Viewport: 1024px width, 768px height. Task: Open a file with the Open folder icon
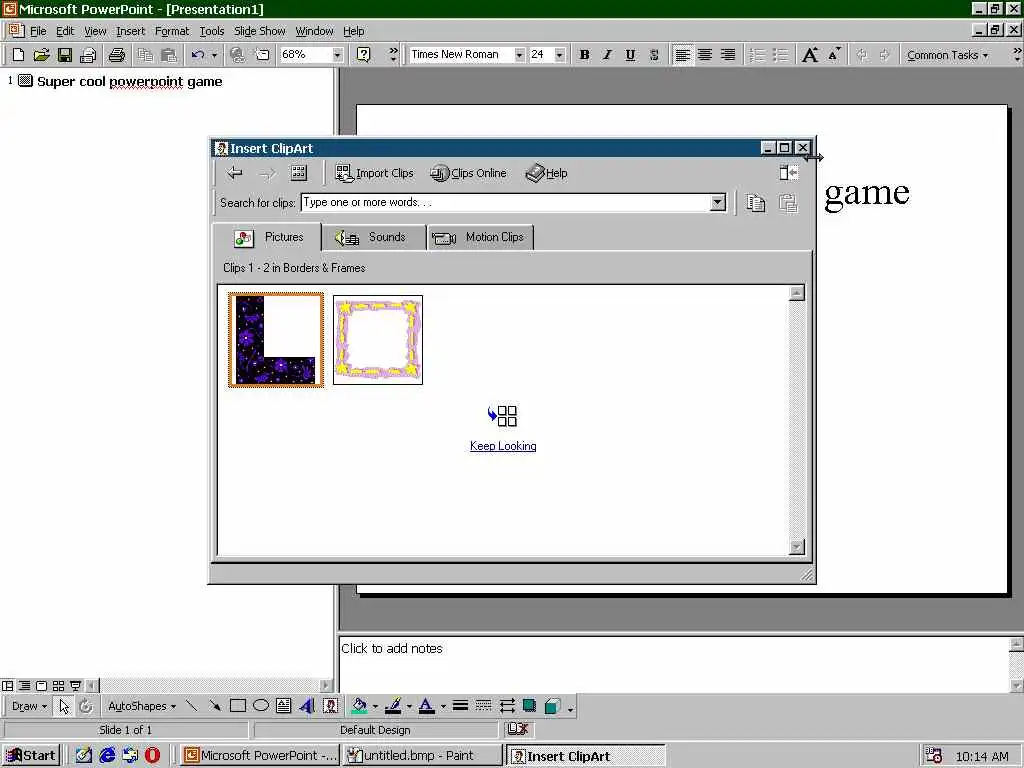coord(41,55)
